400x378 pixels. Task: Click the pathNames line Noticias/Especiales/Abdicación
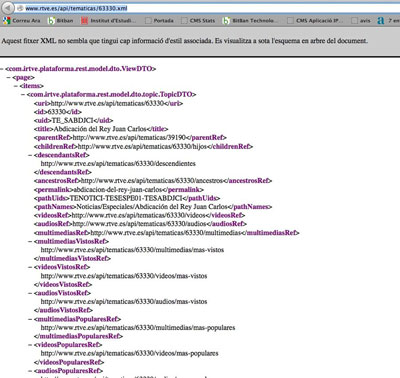pyautogui.click(x=153, y=207)
